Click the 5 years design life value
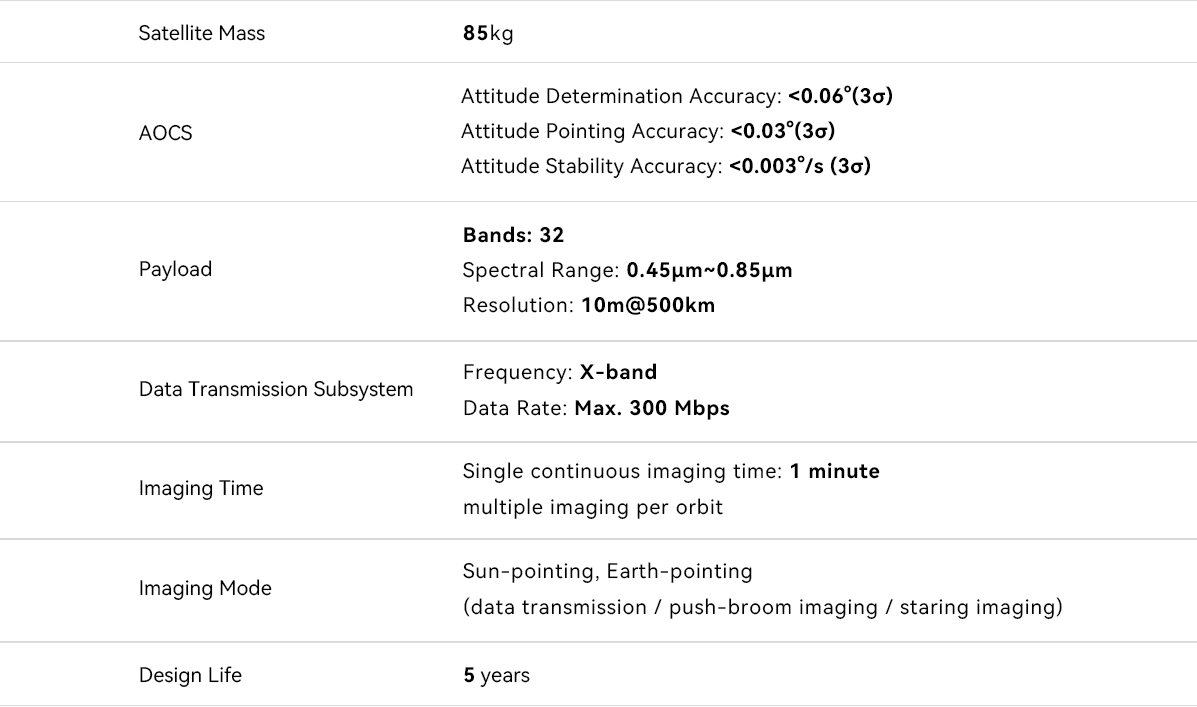 point(496,676)
